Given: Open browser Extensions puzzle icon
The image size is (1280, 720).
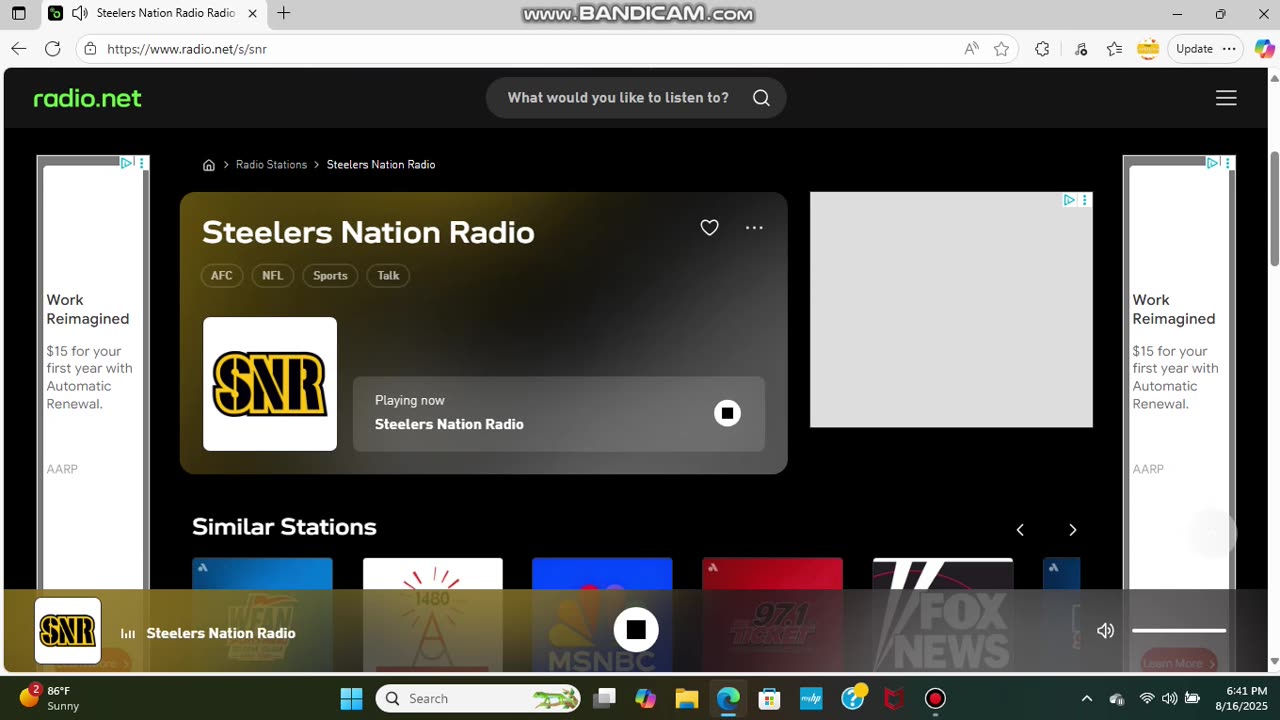Looking at the screenshot, I should (1042, 49).
